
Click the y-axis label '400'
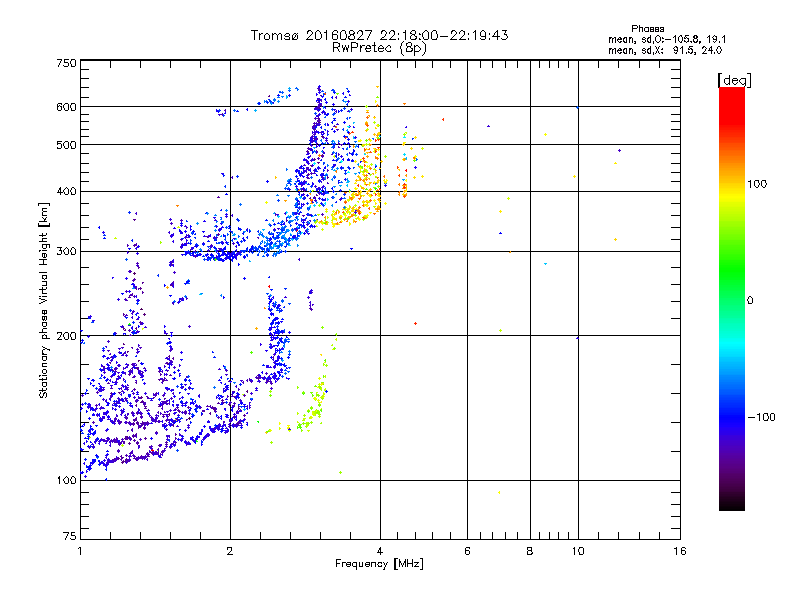point(67,192)
